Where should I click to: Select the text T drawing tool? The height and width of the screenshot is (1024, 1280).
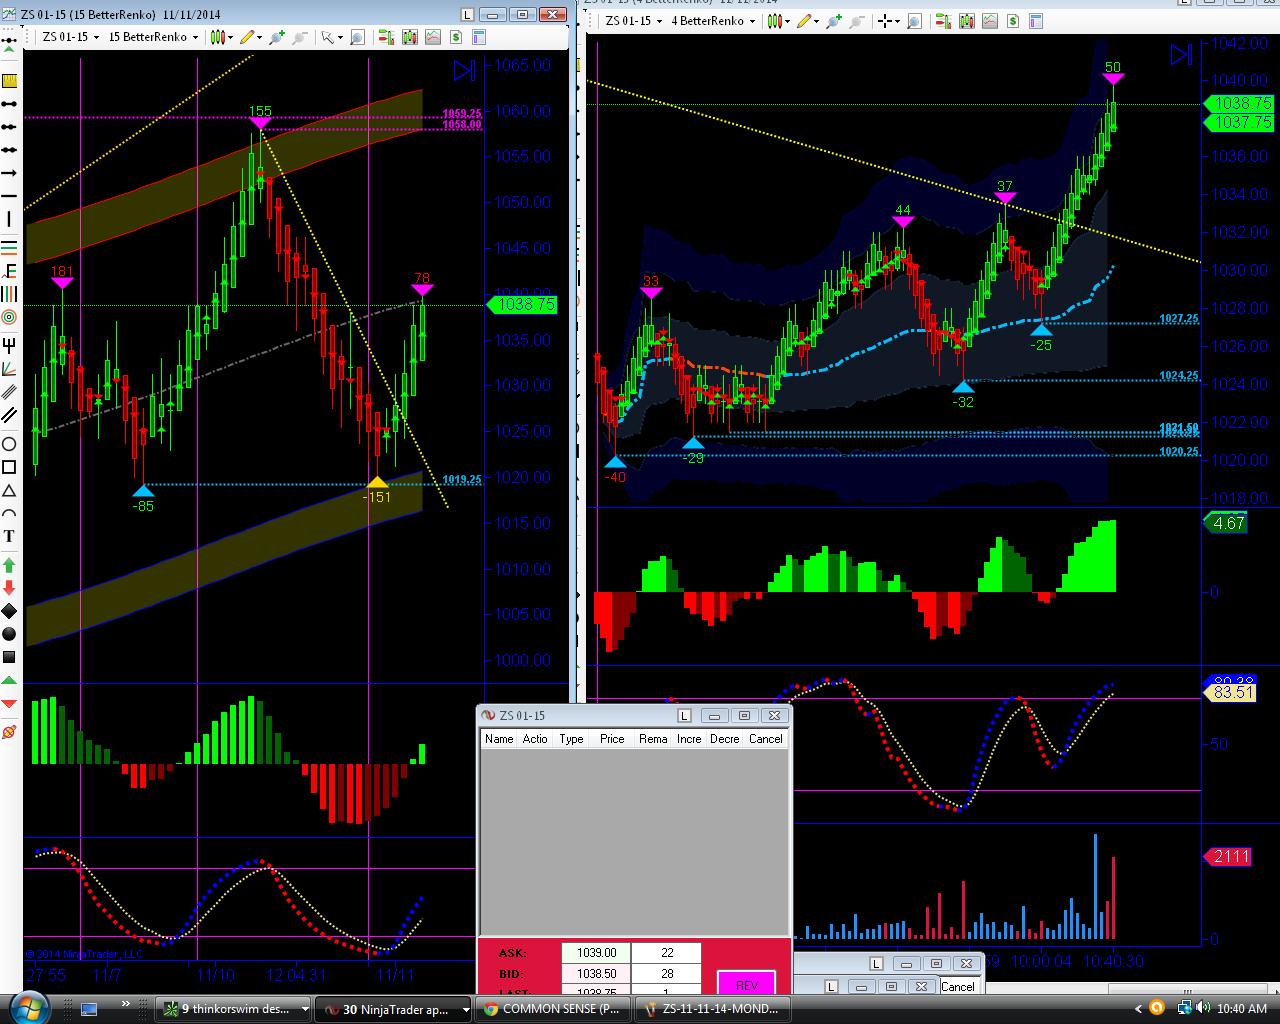point(9,537)
